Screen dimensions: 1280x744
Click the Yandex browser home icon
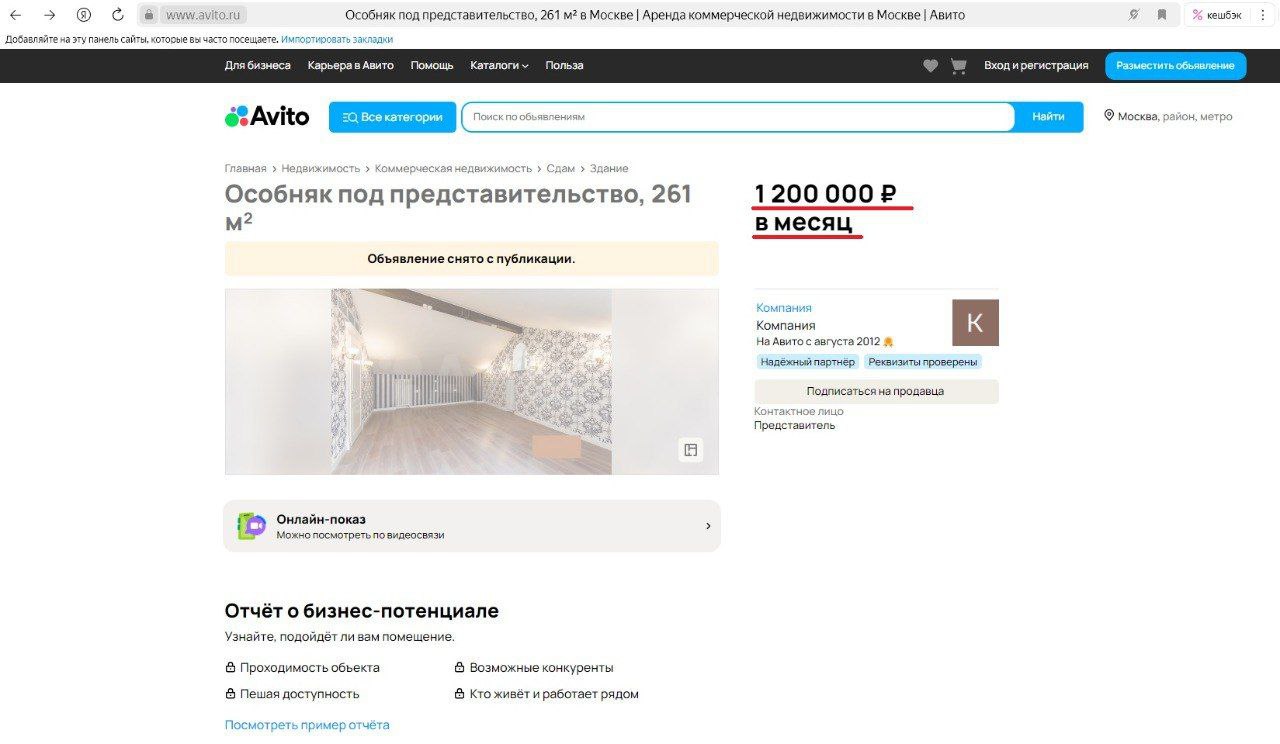[84, 15]
